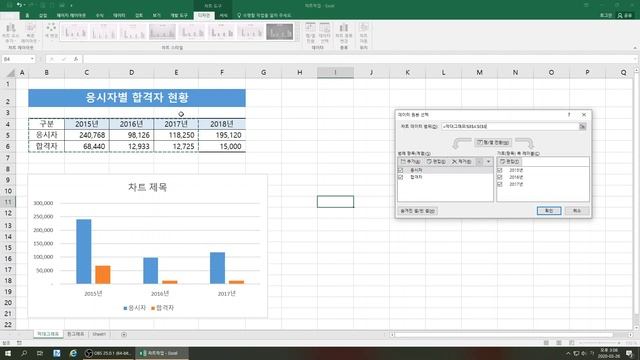Viewport: 640px width, 360px height.
Task: Open the Windows Start menu
Action: tap(8, 353)
